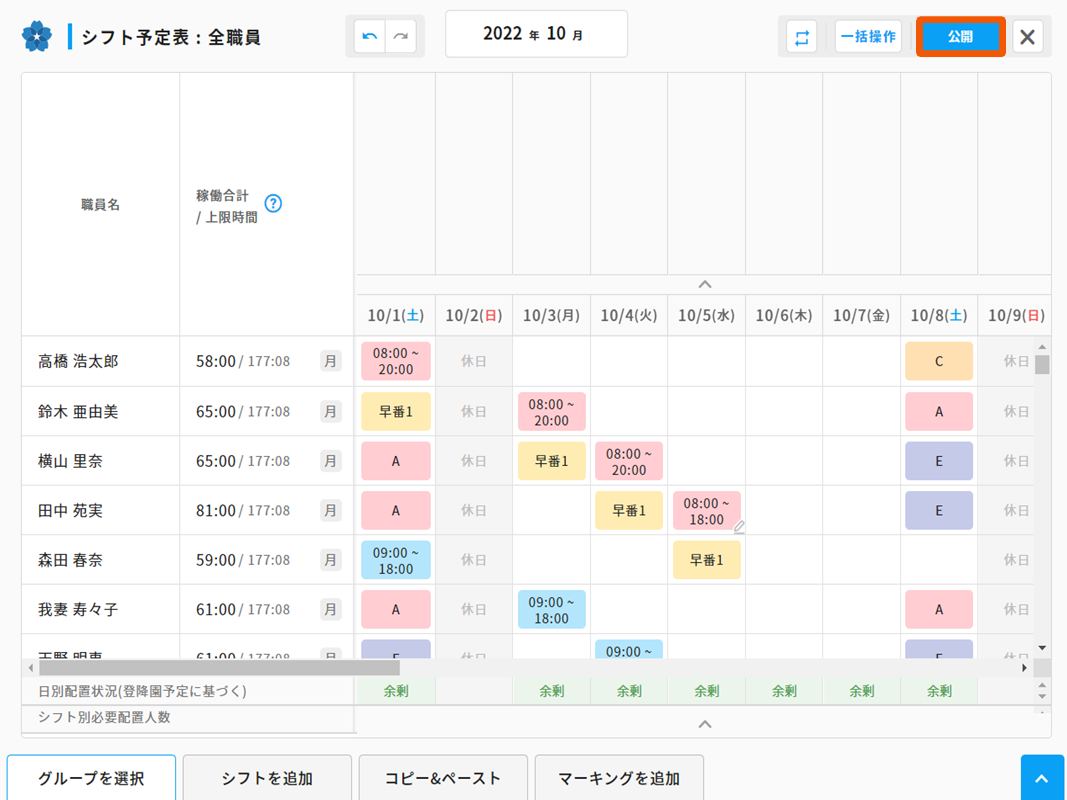This screenshot has height=800, width=1067.
Task: Toggle the 月 badge for 田中 苑実
Action: coord(330,510)
